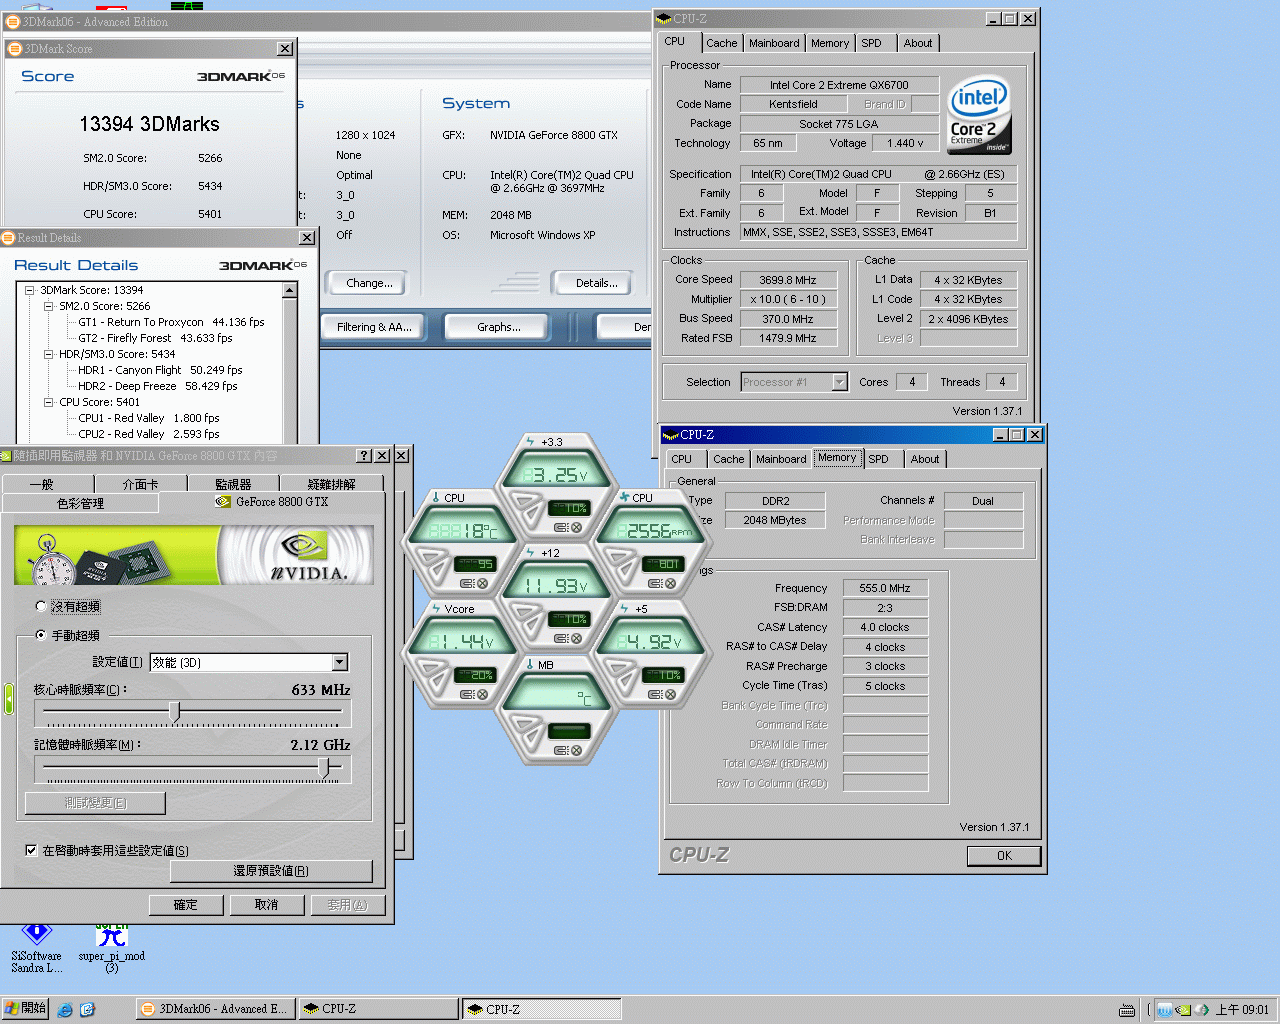Click Result Details scrollbar up arrow
The image size is (1280, 1024).
(290, 291)
